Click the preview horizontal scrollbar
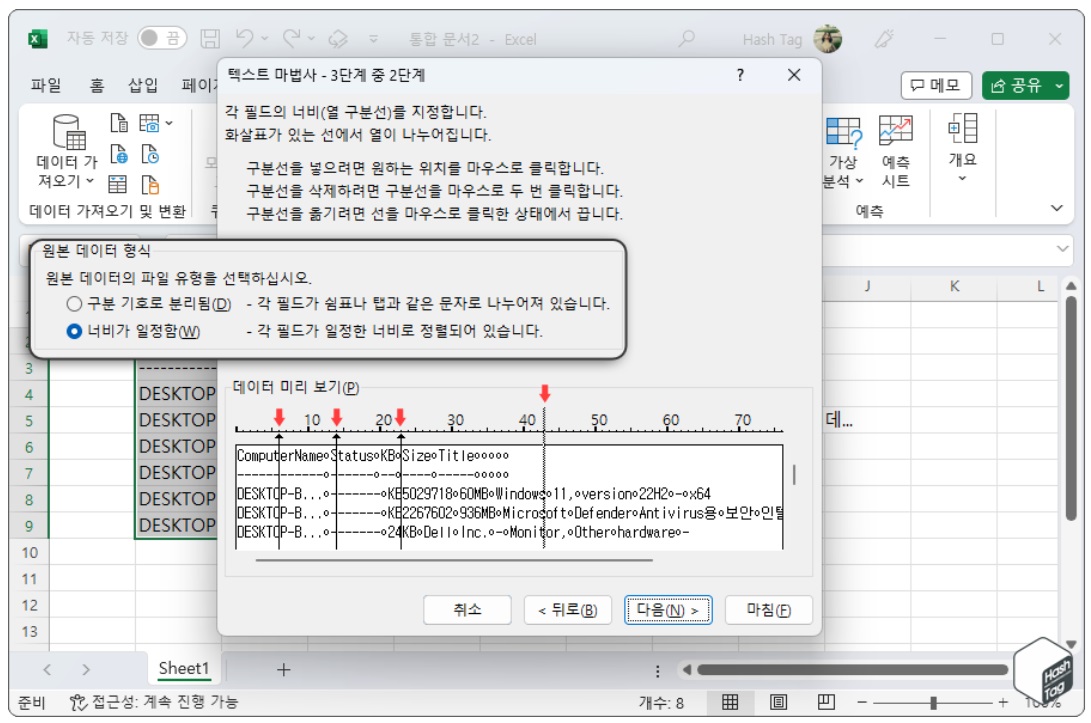1091x723 pixels. point(454,559)
